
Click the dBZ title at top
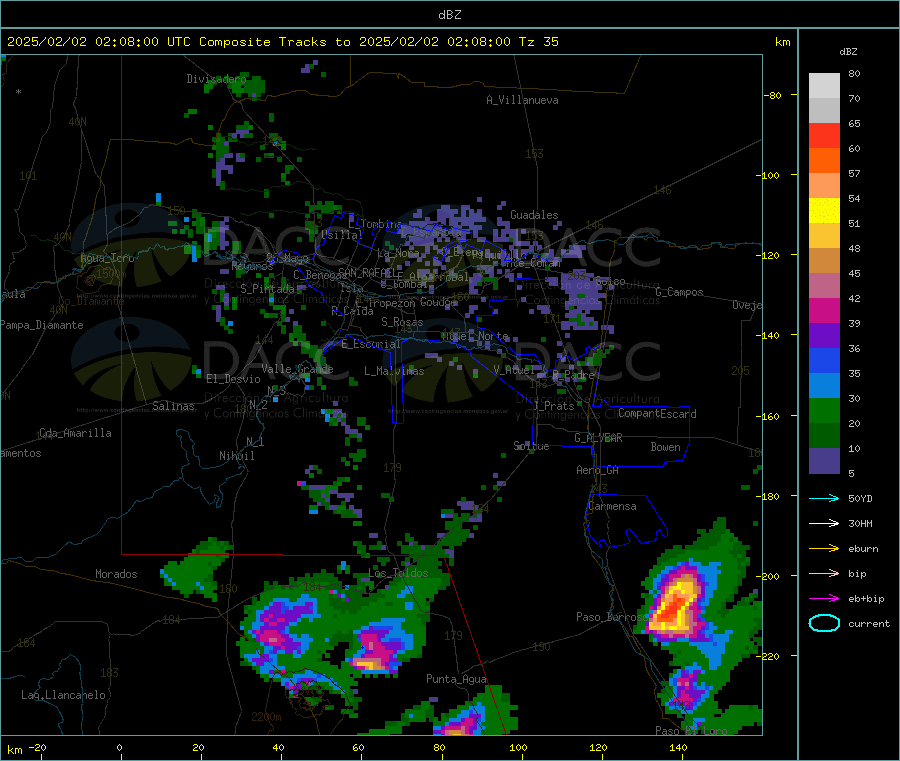(449, 15)
